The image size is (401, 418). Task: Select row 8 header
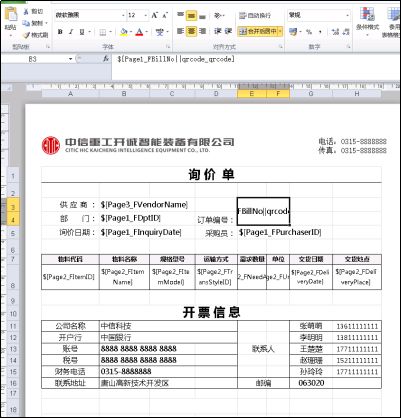pos(13,277)
